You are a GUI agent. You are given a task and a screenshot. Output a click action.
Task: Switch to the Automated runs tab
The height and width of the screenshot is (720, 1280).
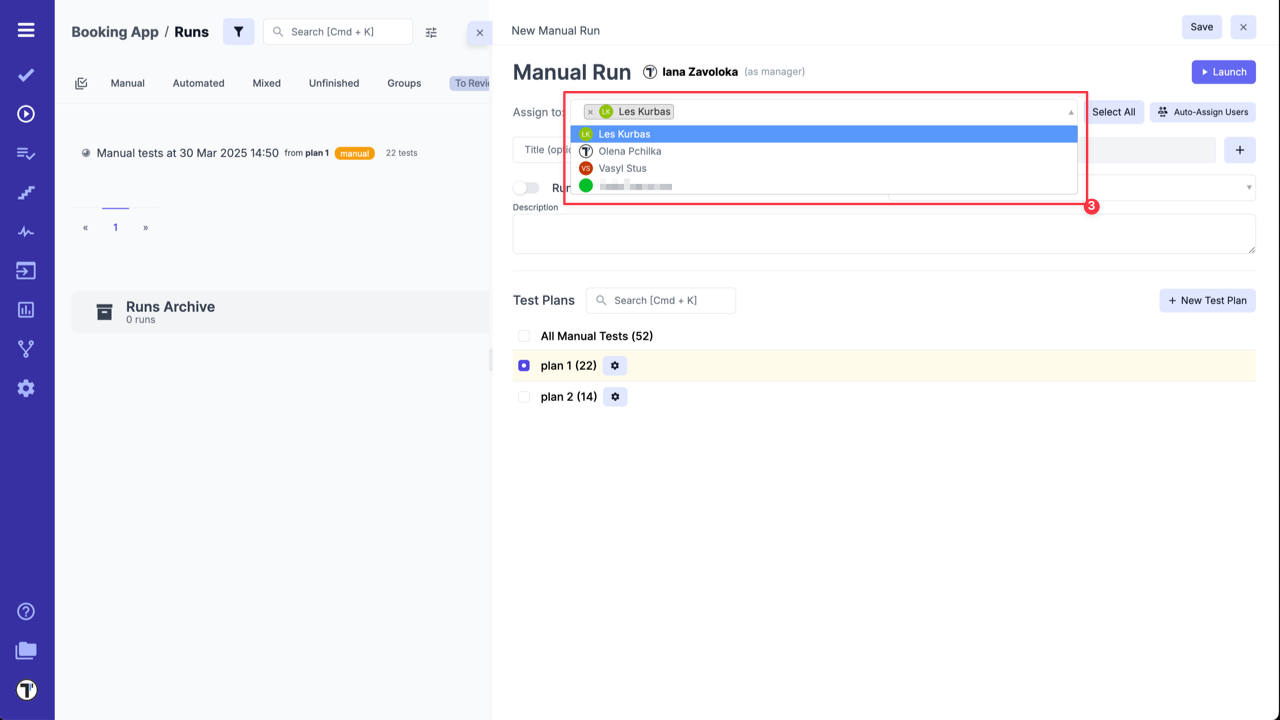pos(198,83)
